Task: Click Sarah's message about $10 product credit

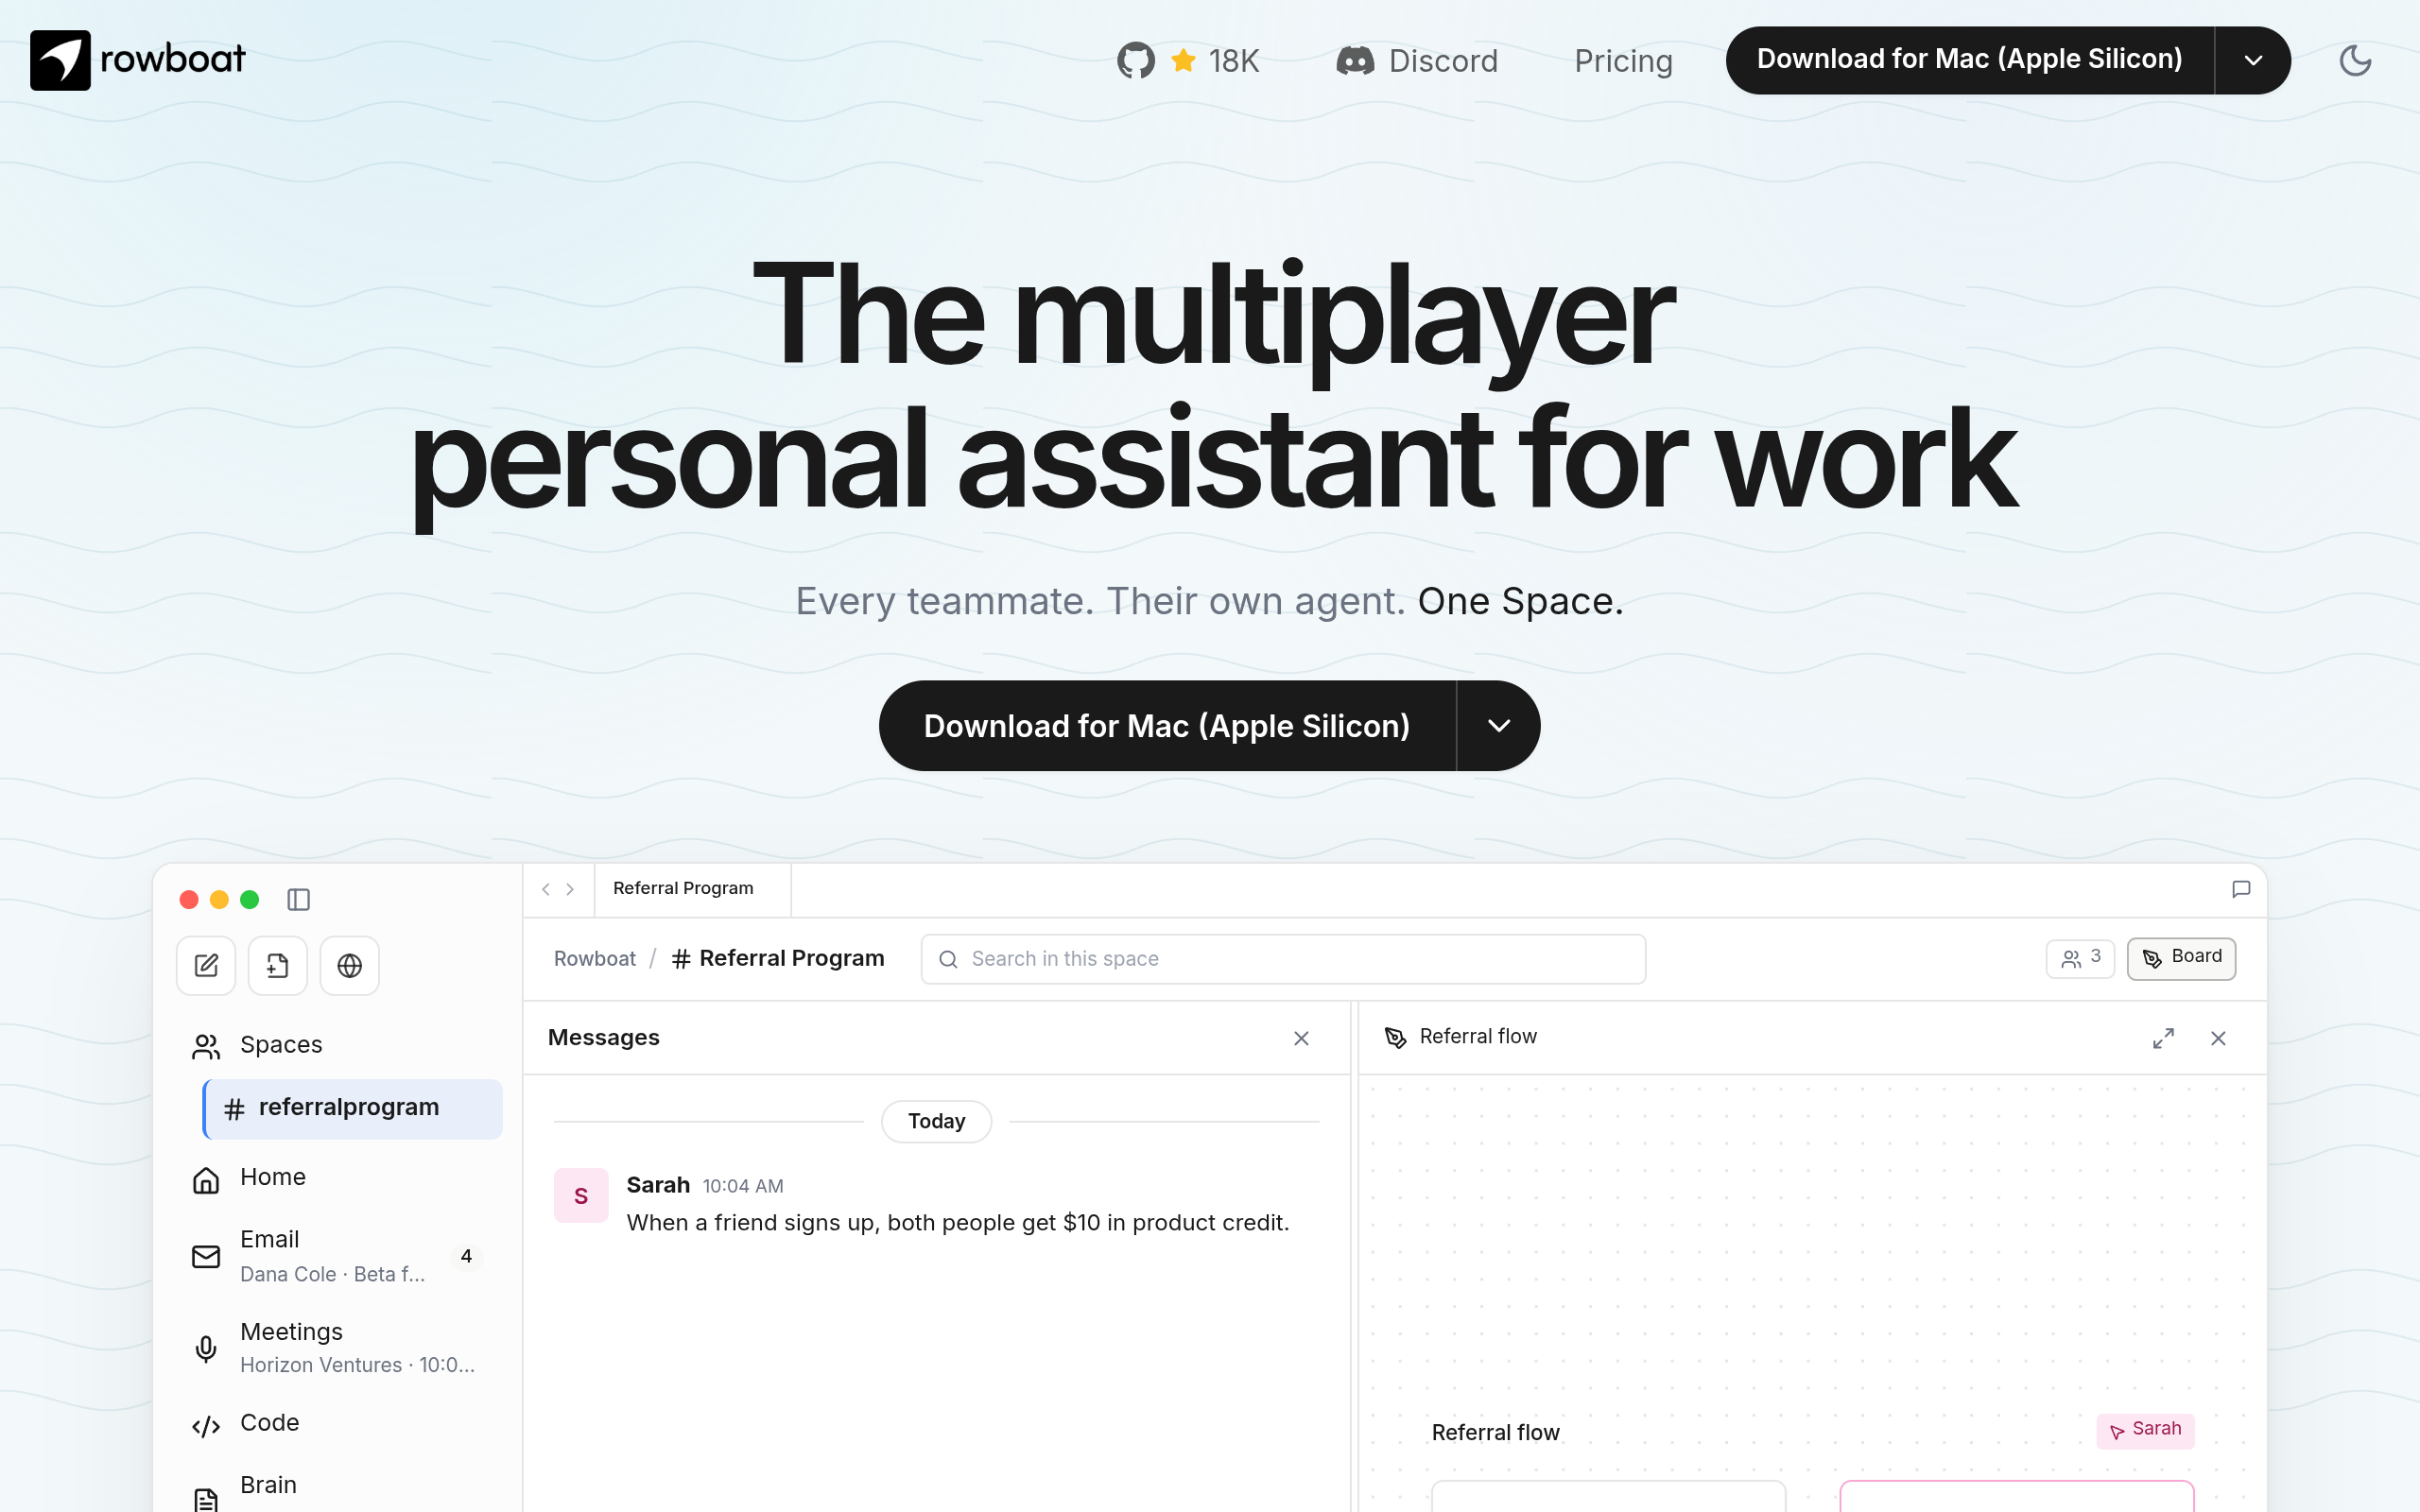Action: pyautogui.click(x=957, y=1223)
